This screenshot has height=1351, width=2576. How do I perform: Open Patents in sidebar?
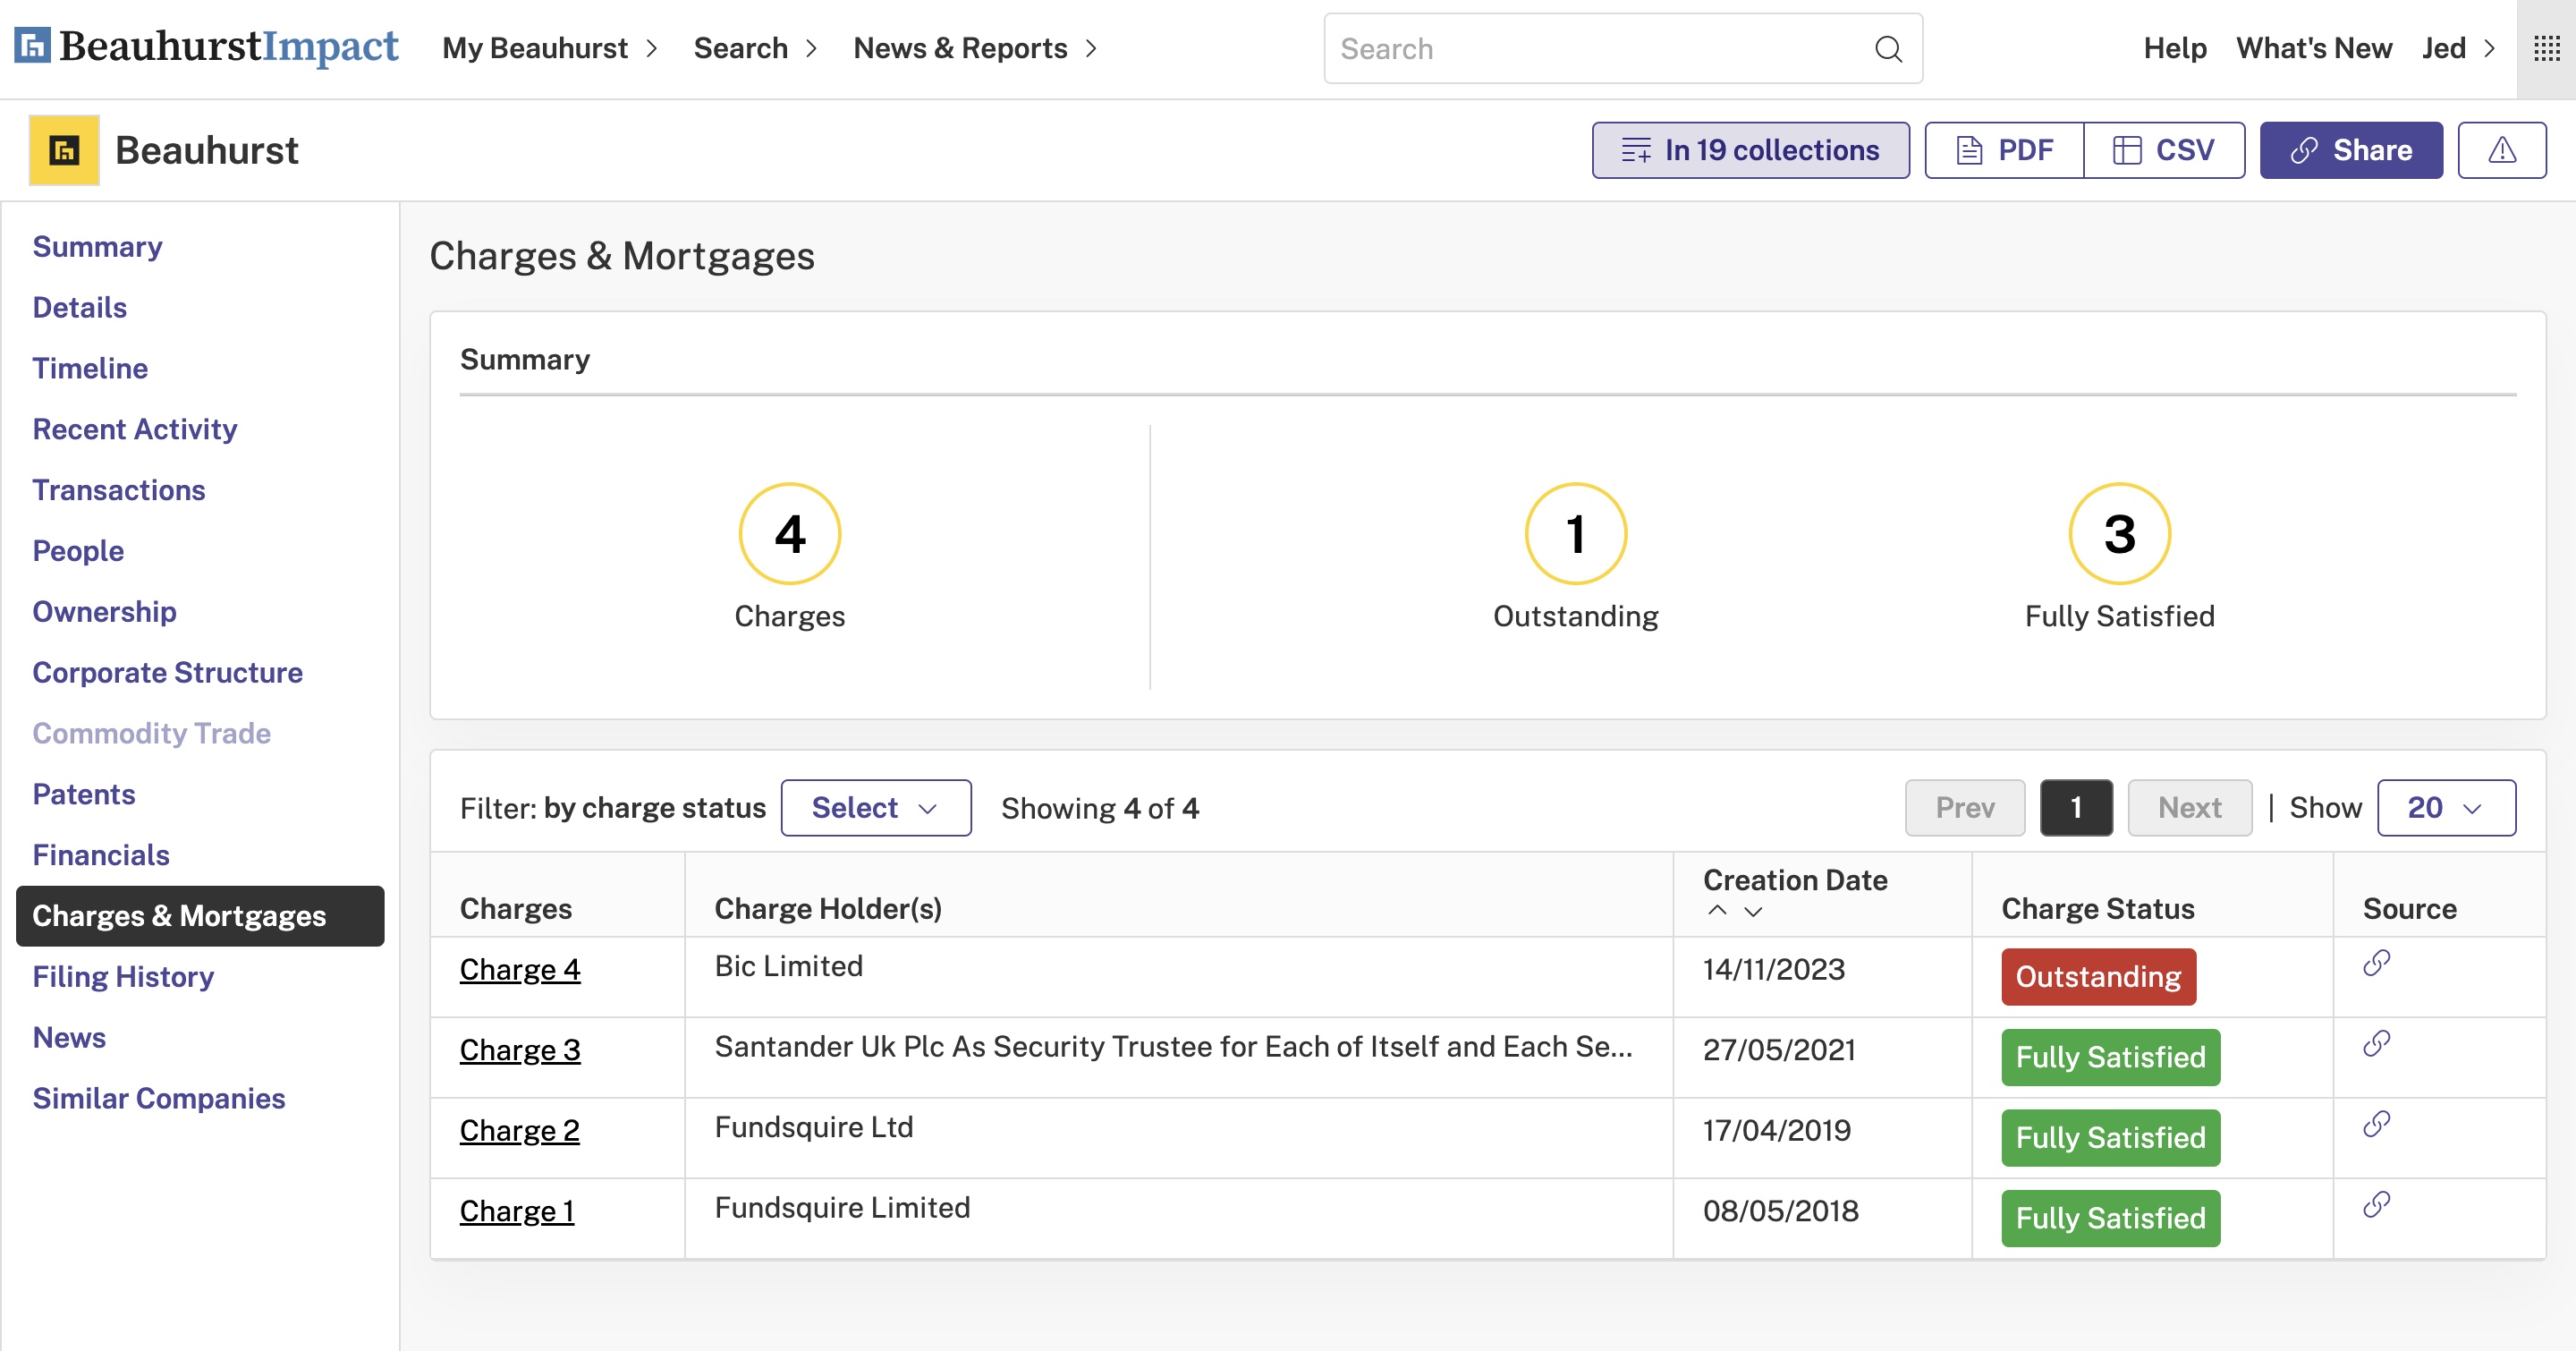pos(83,794)
